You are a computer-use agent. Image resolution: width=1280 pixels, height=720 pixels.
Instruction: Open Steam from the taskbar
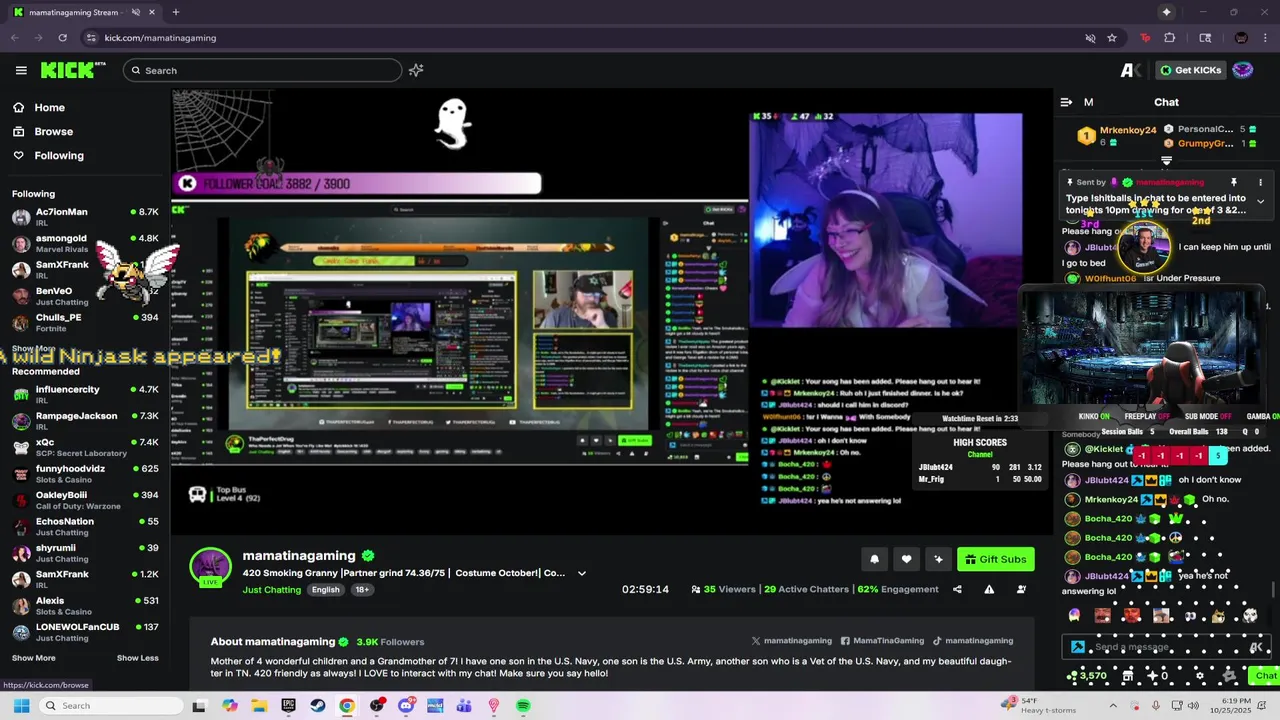(318, 706)
